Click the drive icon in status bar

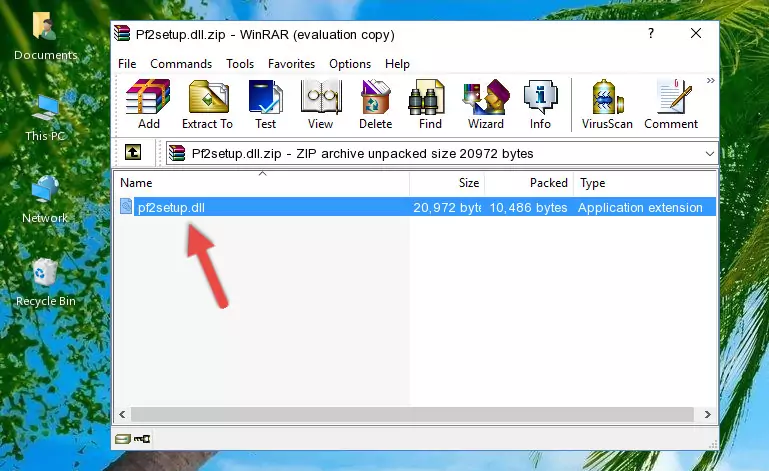pyautogui.click(x=122, y=439)
